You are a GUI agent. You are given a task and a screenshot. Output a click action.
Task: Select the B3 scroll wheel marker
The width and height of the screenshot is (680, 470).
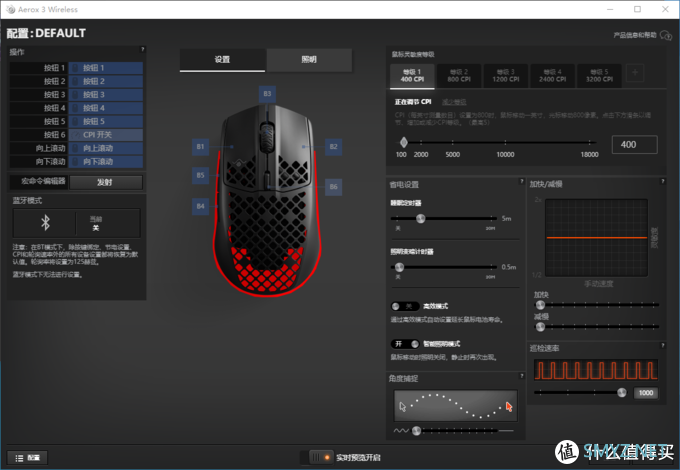pos(267,94)
